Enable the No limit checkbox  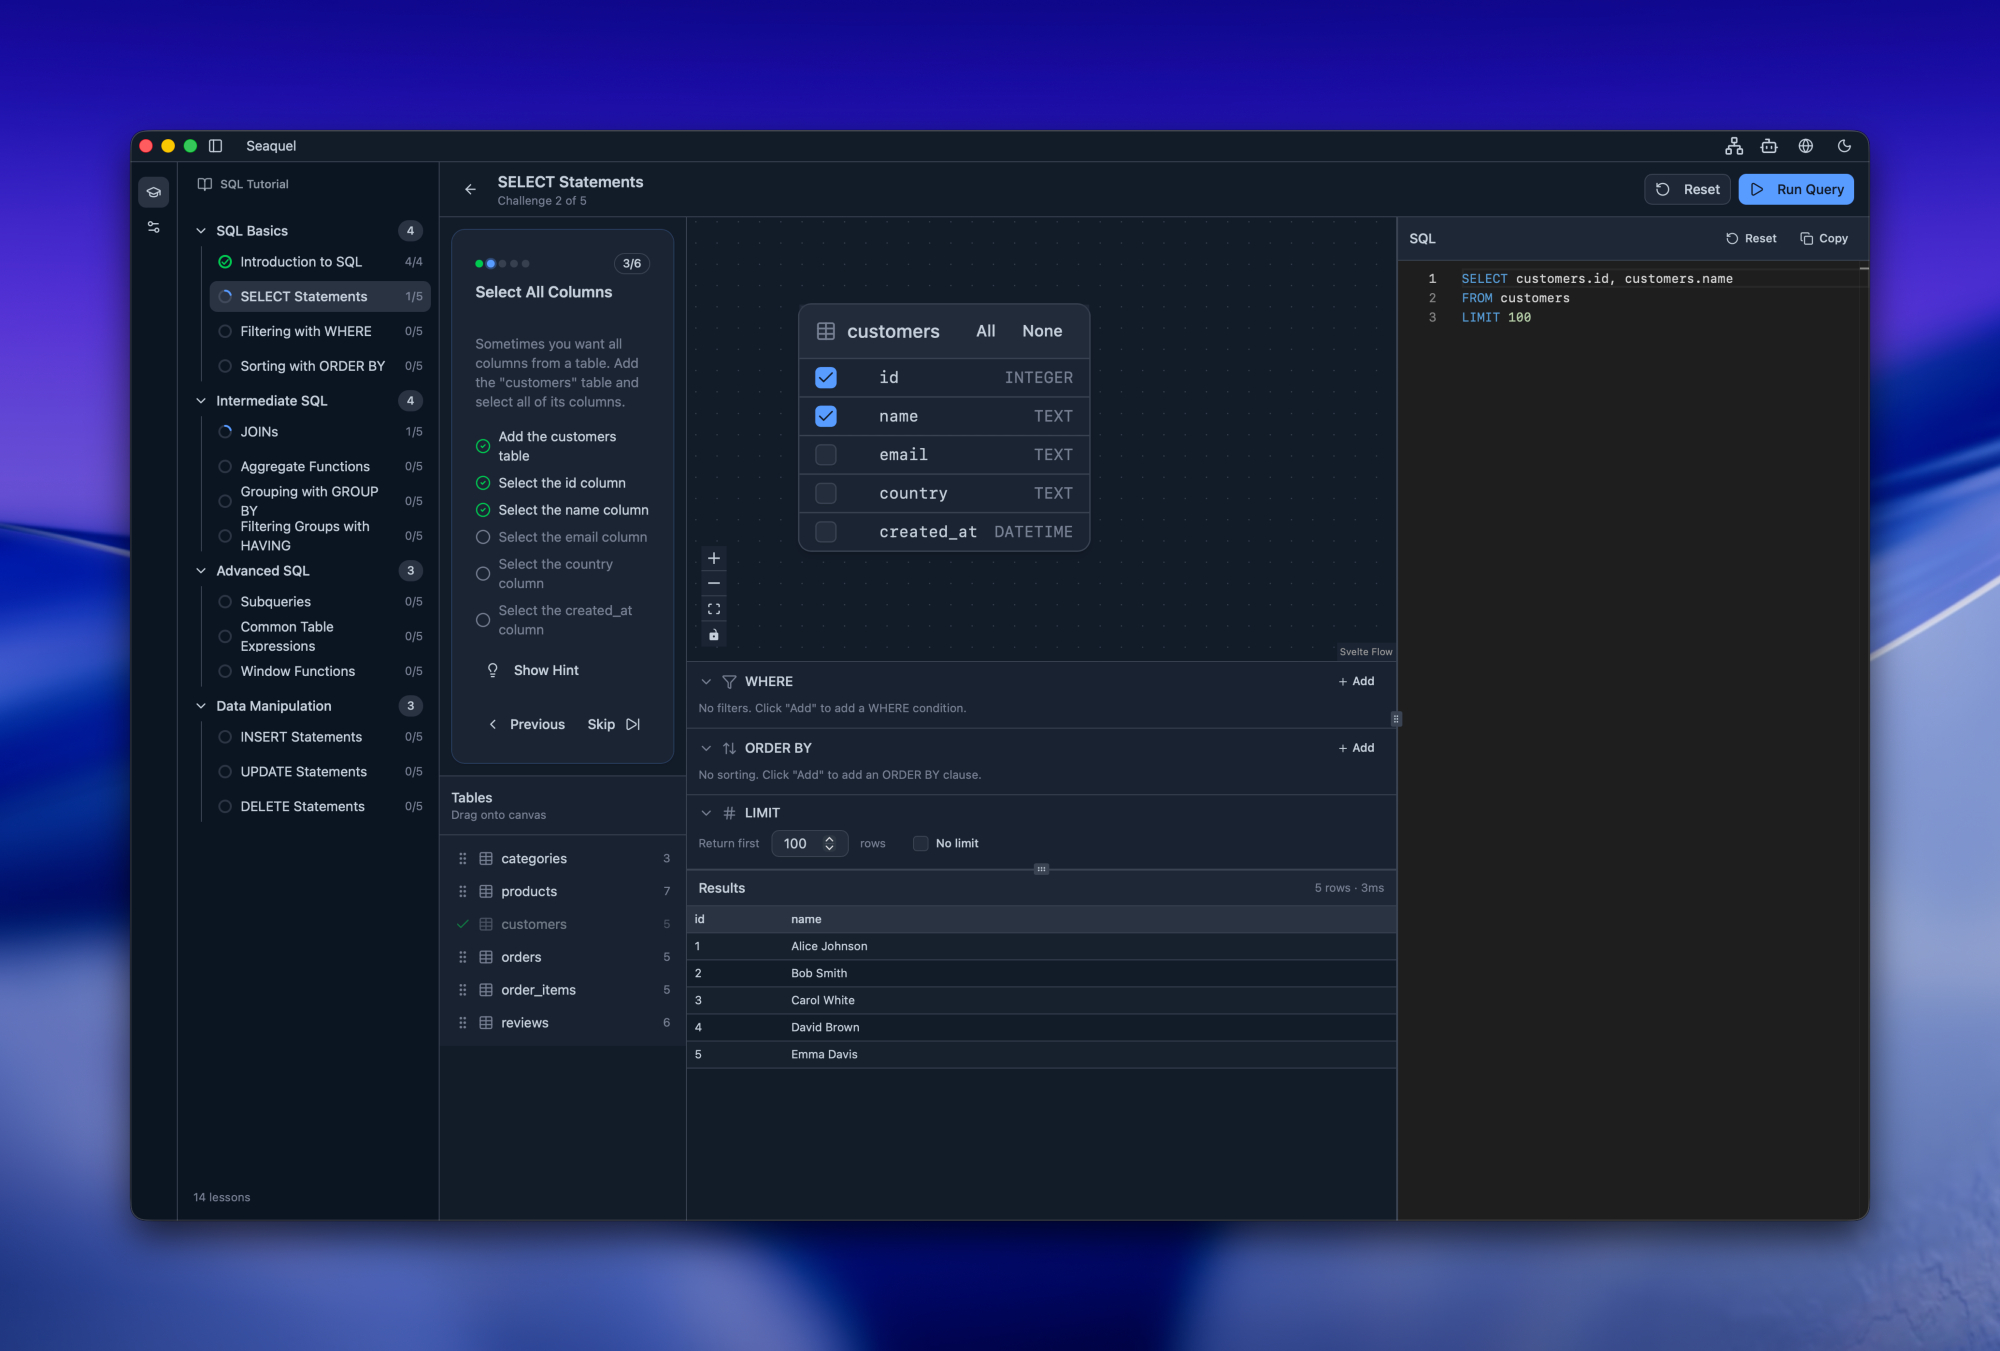coord(921,843)
